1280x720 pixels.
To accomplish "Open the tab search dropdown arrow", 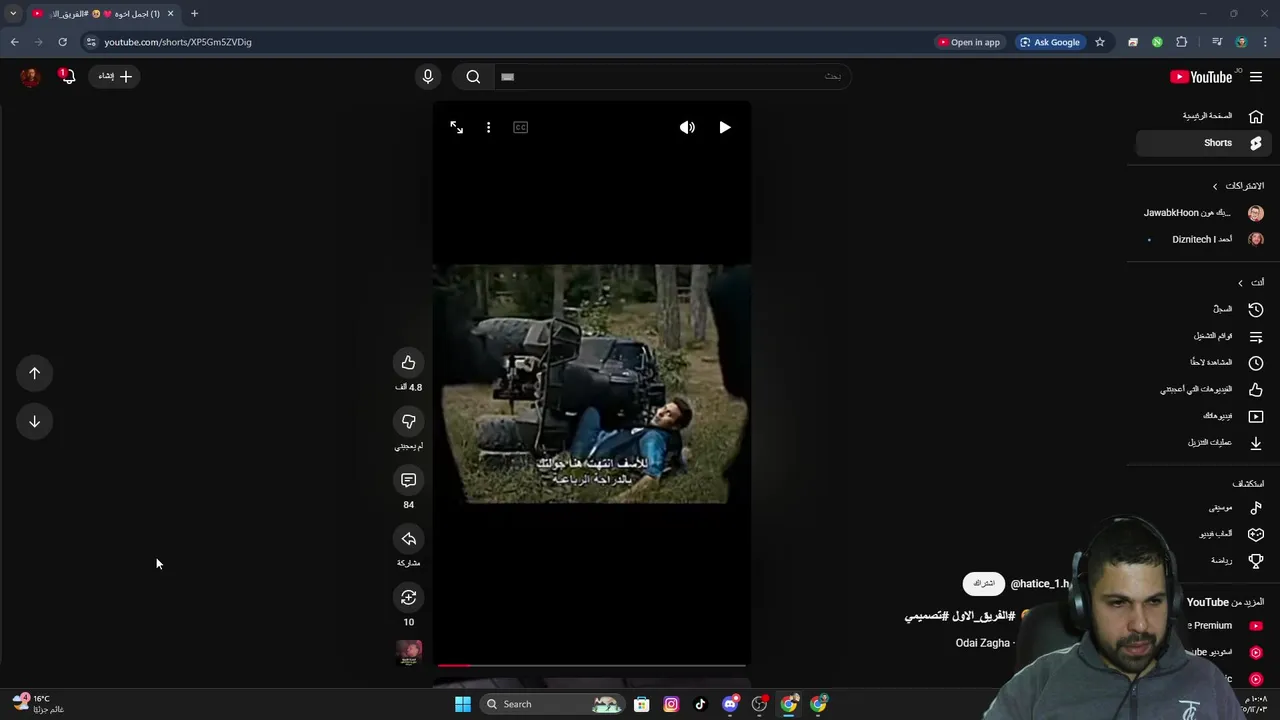I will [x=13, y=13].
